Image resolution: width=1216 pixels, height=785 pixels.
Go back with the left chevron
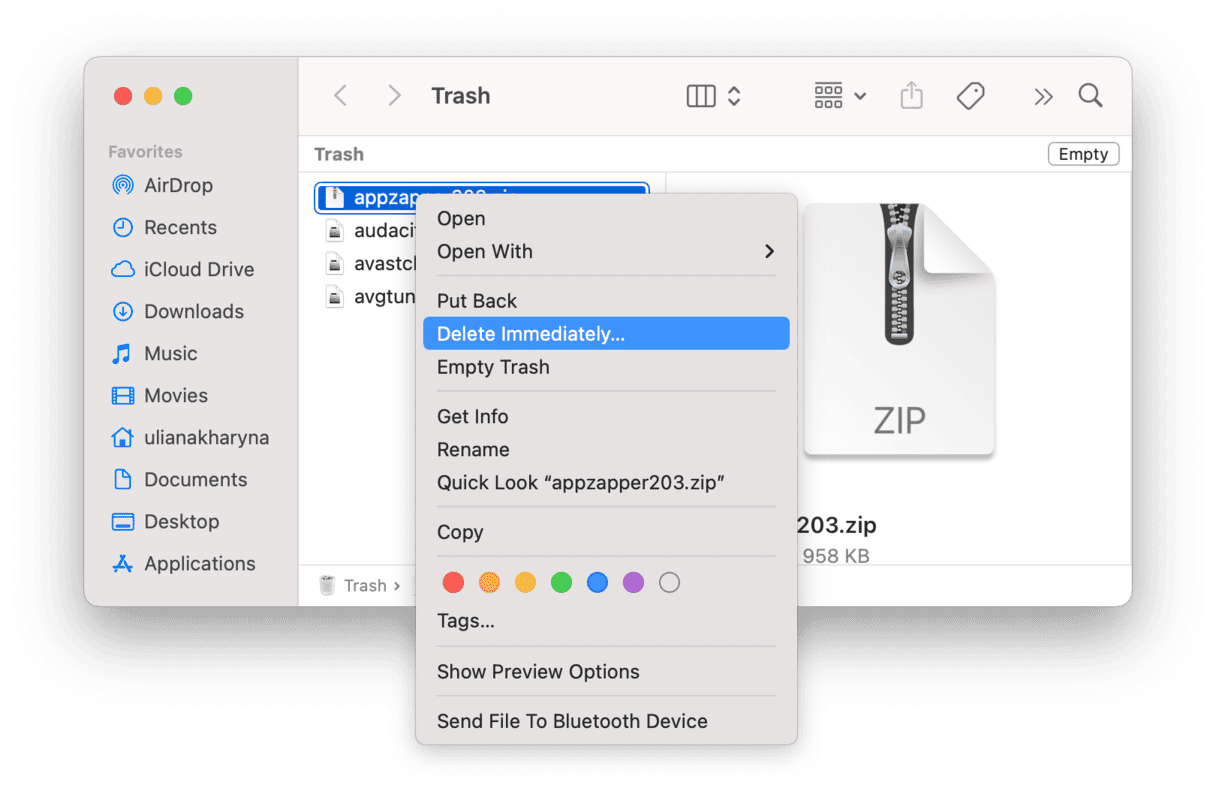pyautogui.click(x=341, y=96)
